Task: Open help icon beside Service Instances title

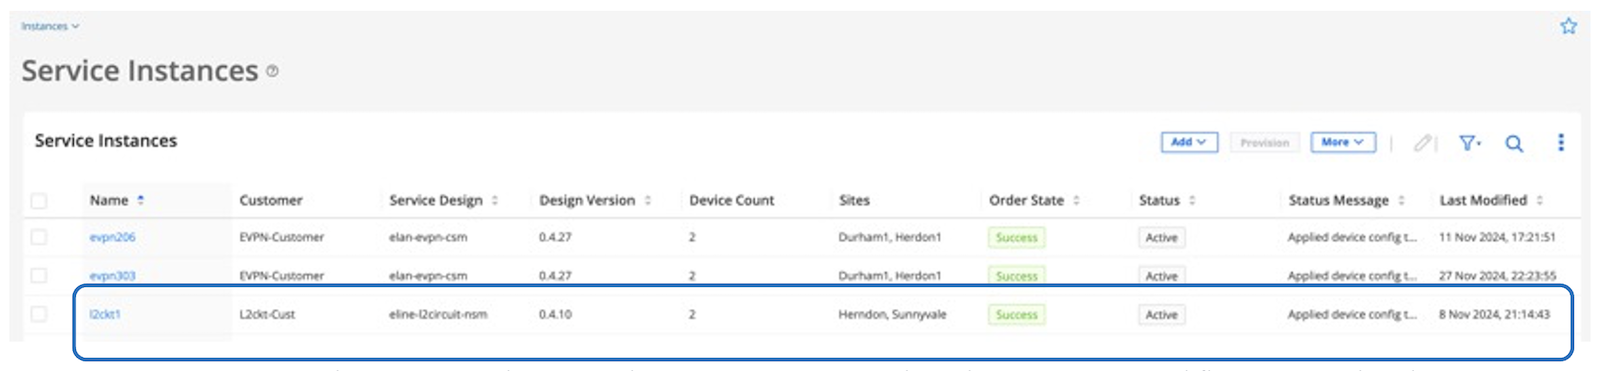Action: [x=272, y=72]
